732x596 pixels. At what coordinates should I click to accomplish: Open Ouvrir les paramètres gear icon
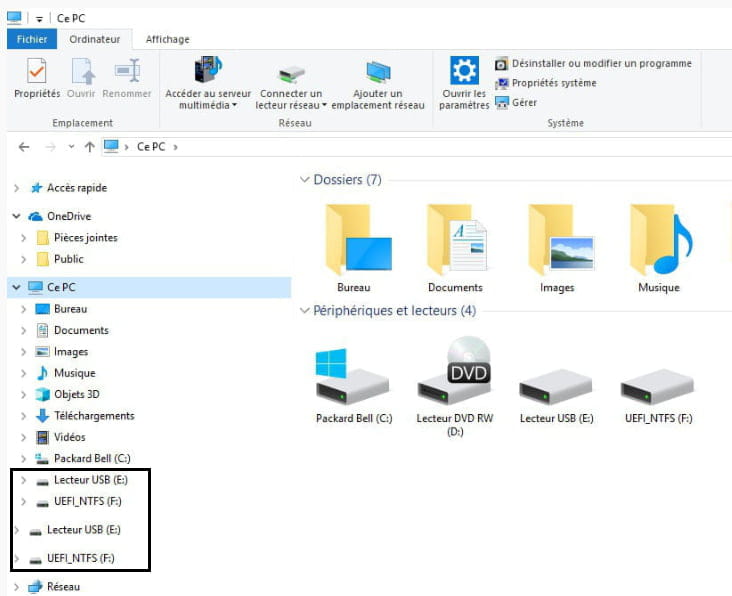464,70
